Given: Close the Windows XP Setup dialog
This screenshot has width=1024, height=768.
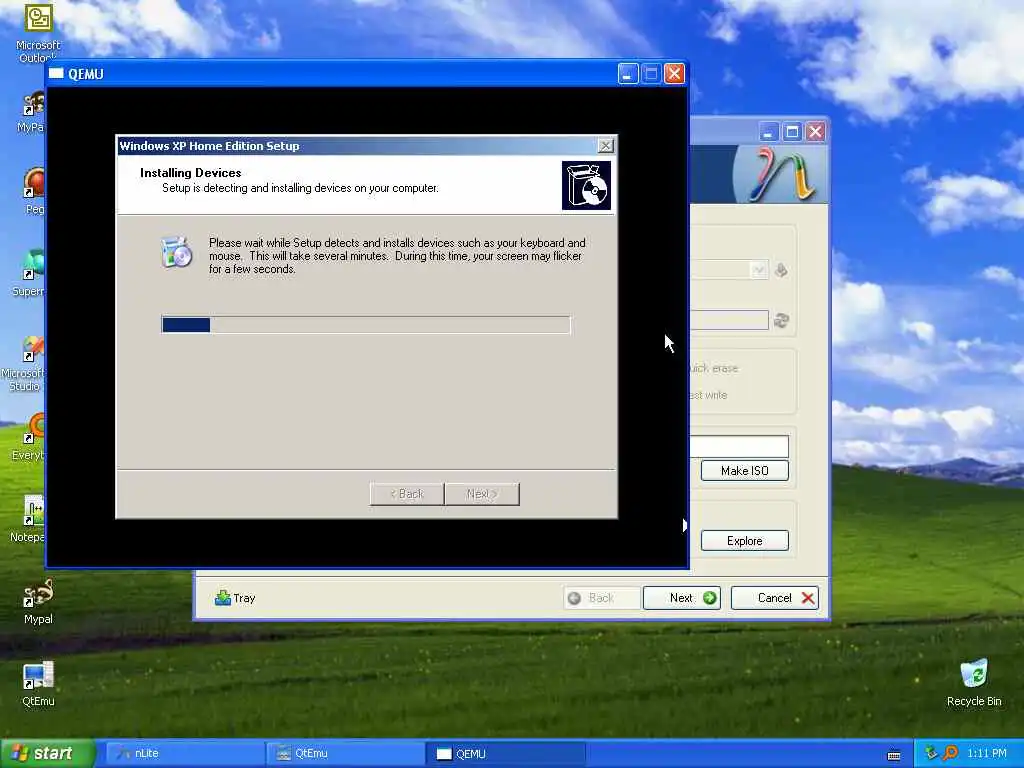Looking at the screenshot, I should (605, 146).
